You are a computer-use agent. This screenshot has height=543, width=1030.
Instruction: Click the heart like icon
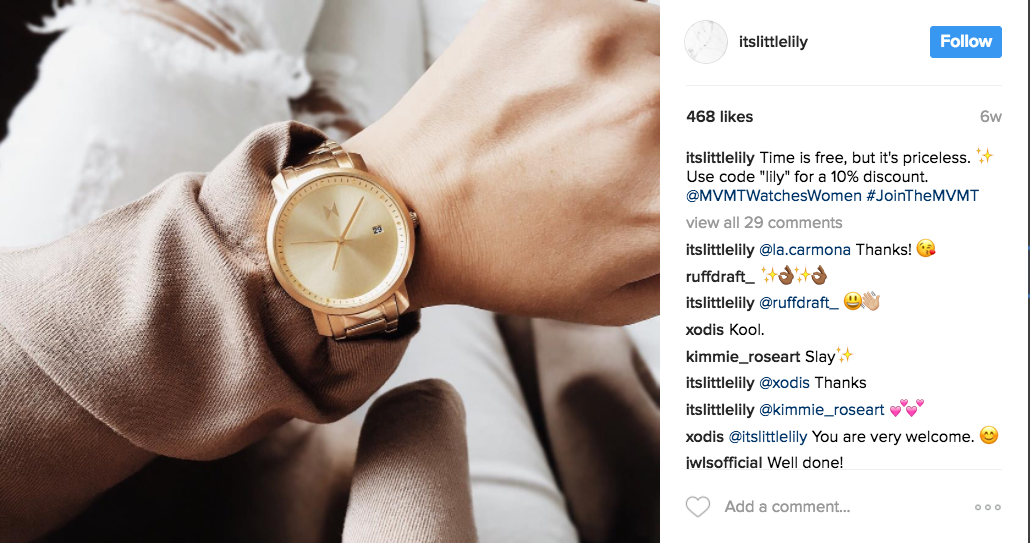(698, 507)
